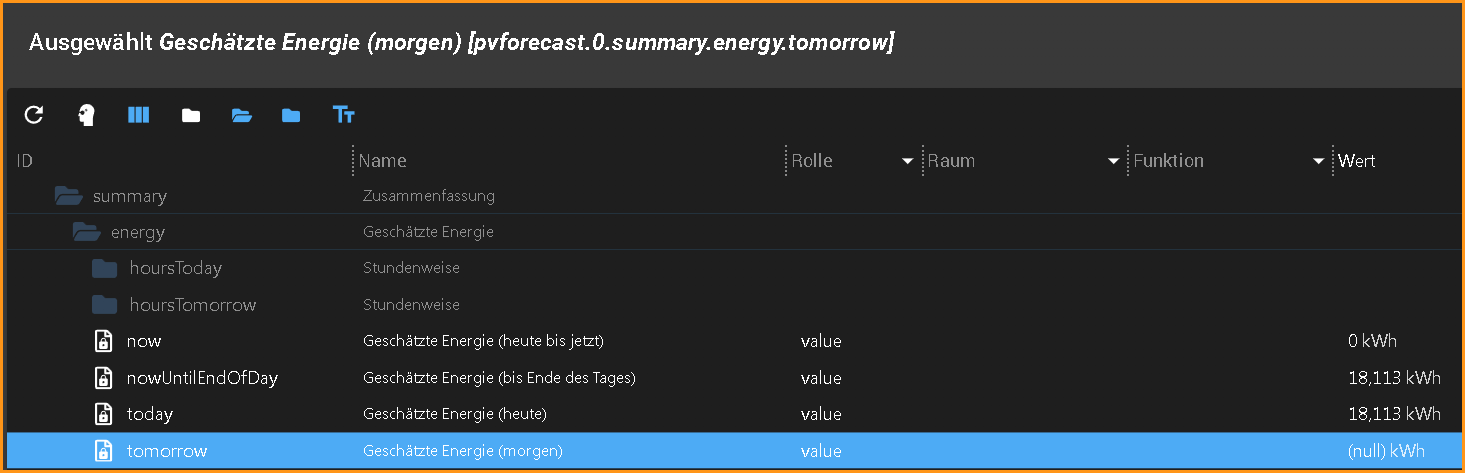Collapse the energy folder
Viewport: 1465px width, 473px height.
[x=87, y=232]
